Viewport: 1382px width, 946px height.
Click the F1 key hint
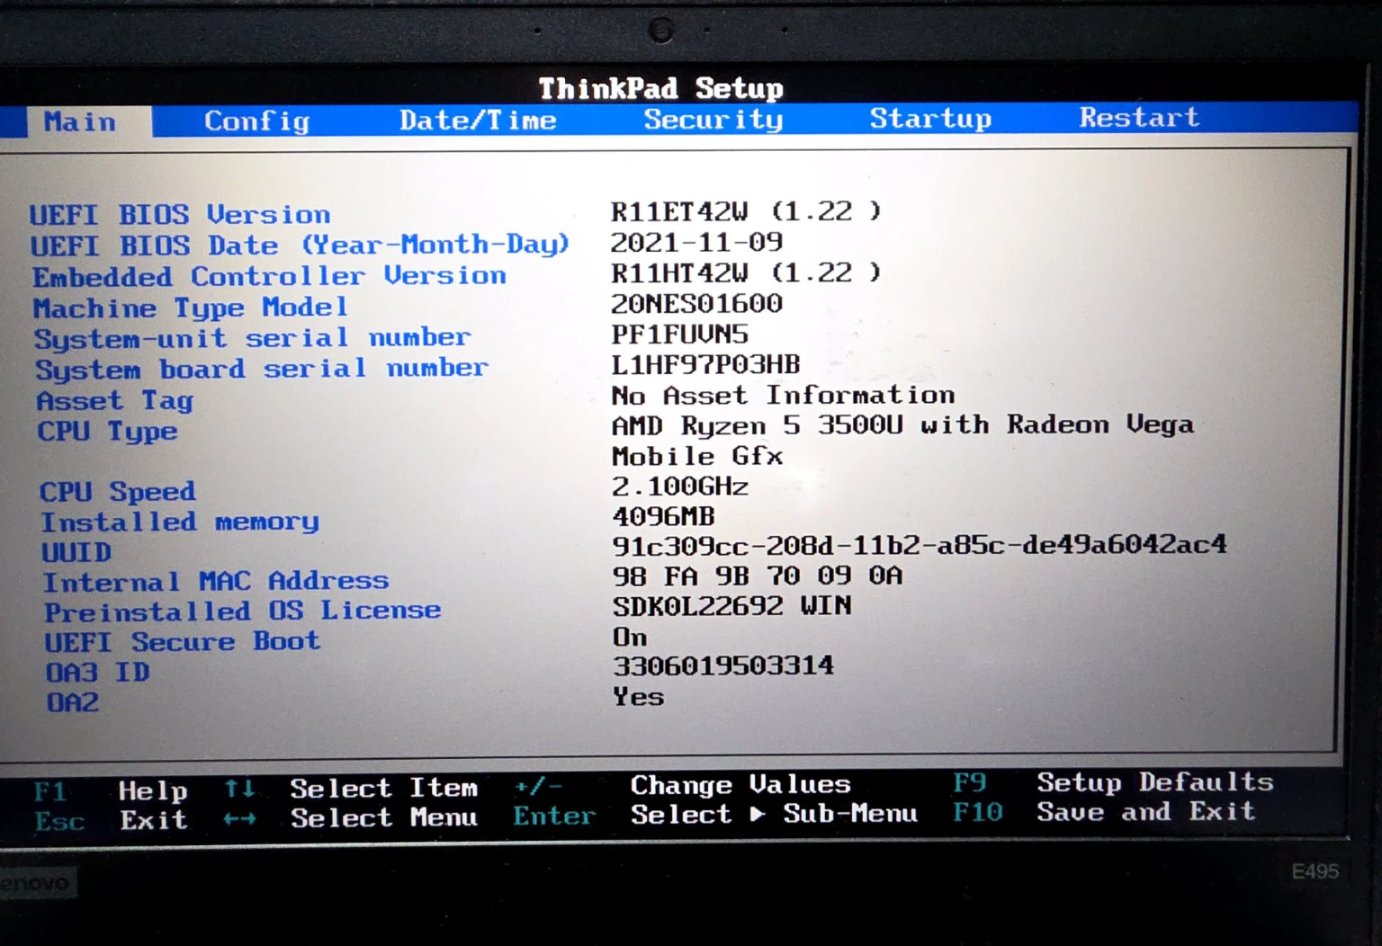tap(50, 792)
